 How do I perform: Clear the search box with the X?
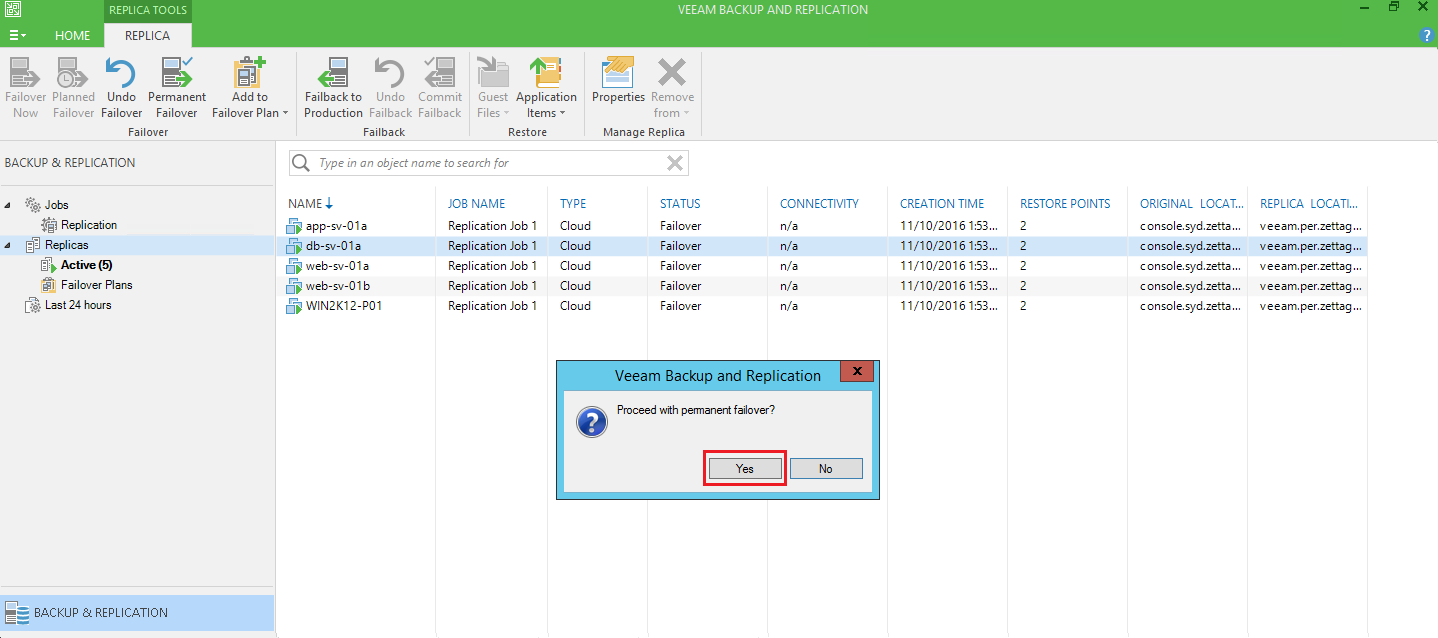pyautogui.click(x=675, y=163)
